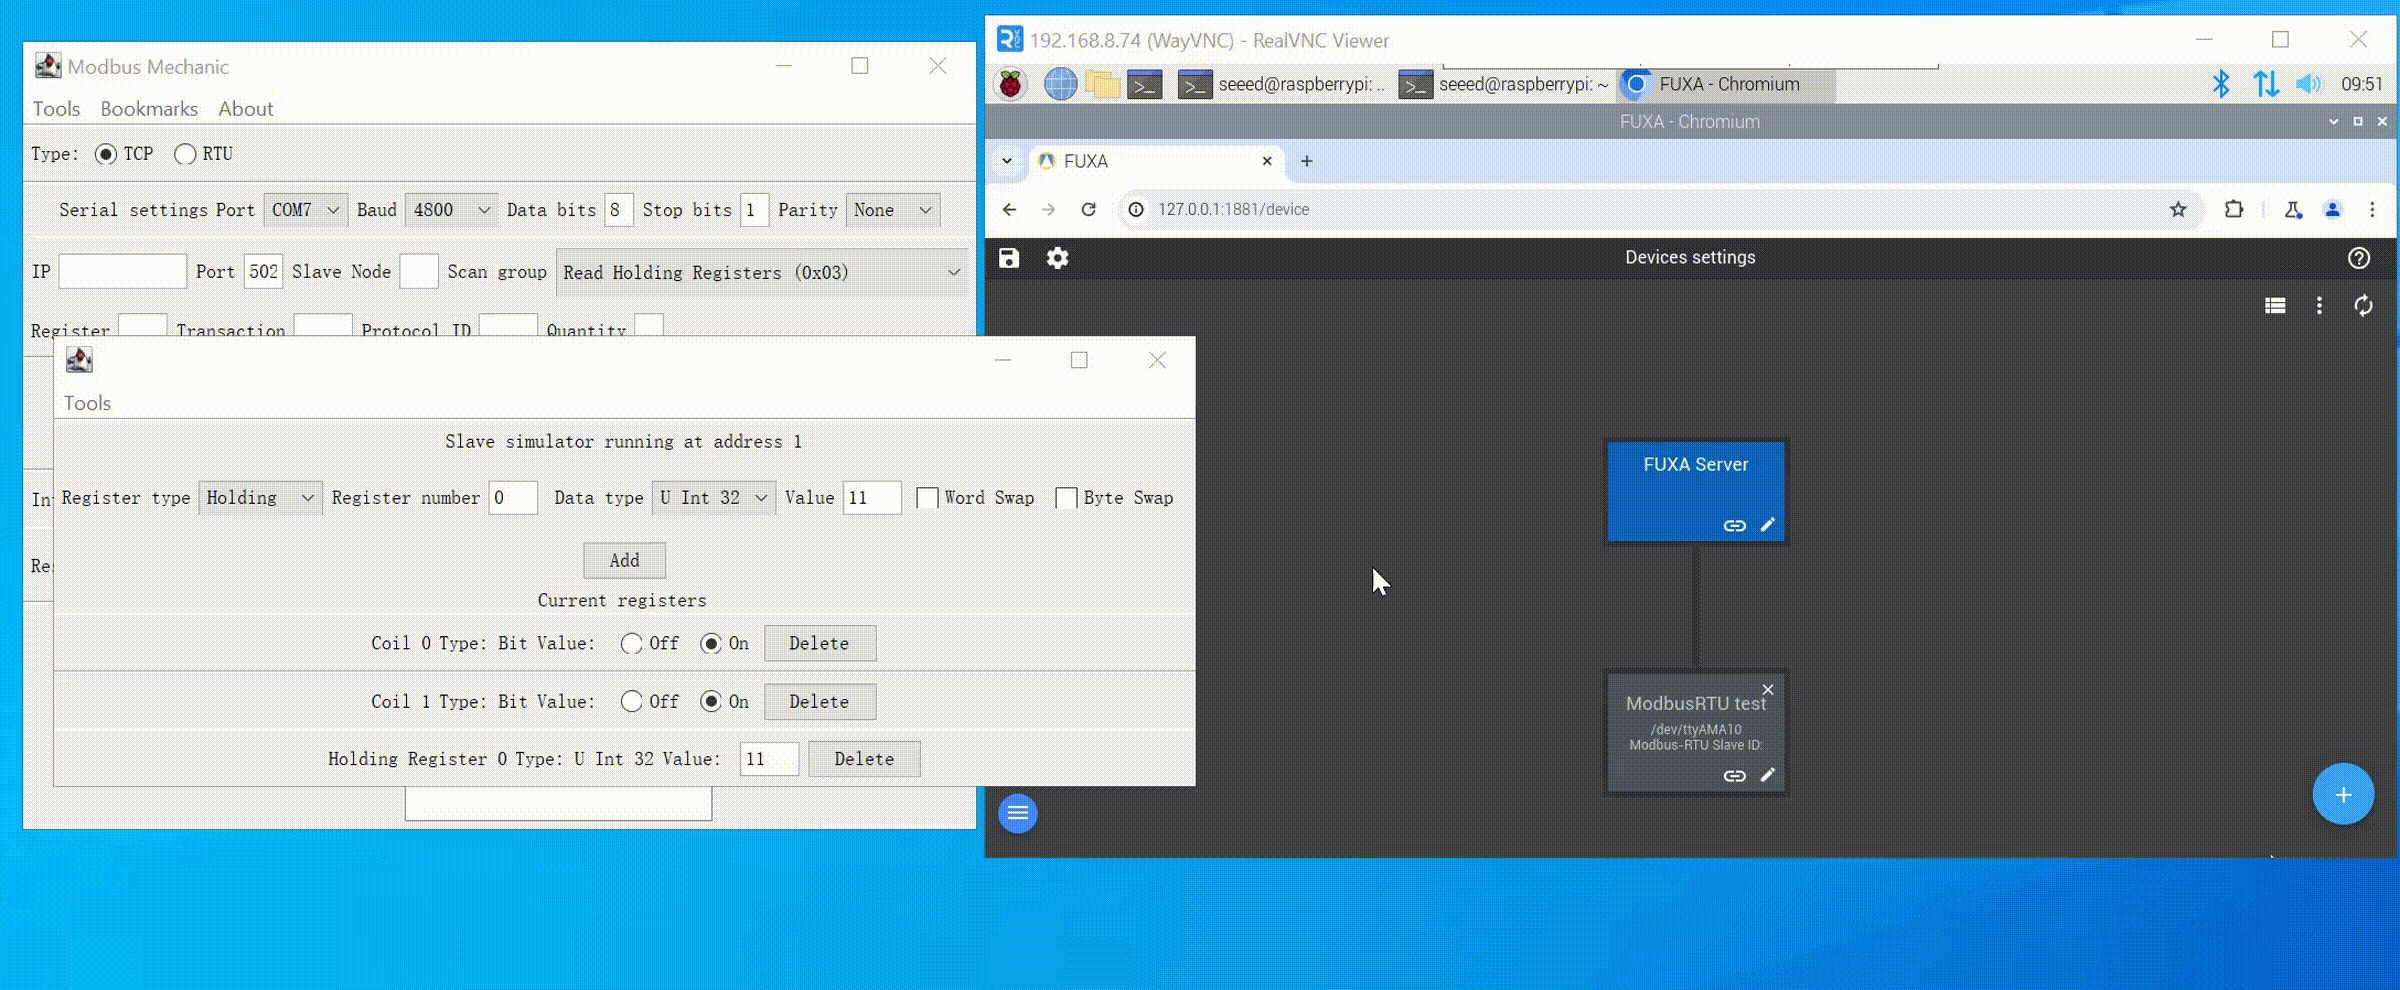Delete the Coil 1 register
This screenshot has width=2400, height=990.
click(x=820, y=702)
